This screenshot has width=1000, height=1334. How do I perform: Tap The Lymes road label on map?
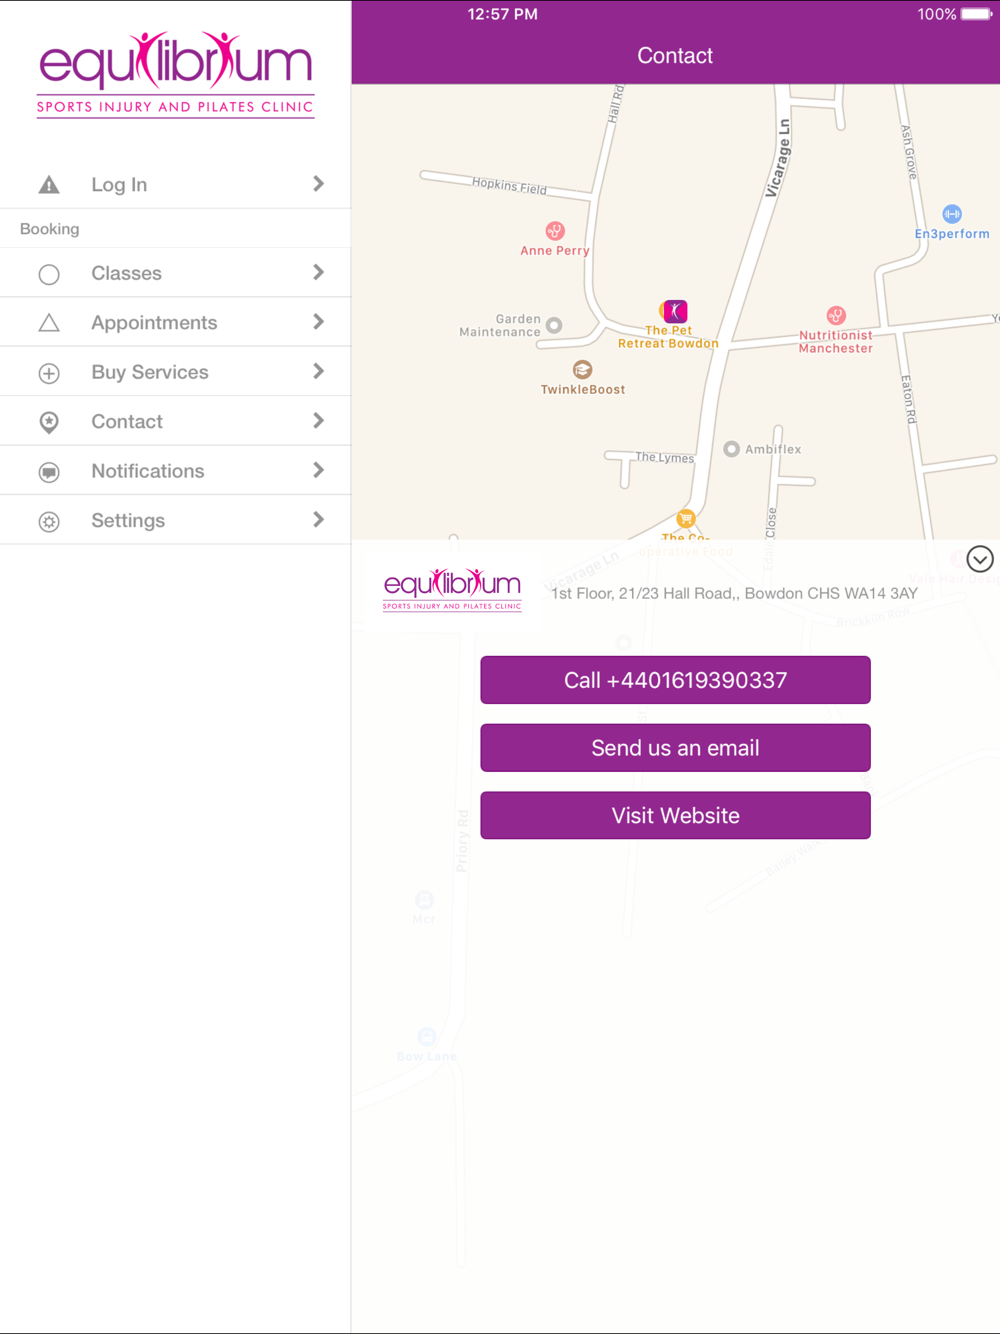pos(665,457)
